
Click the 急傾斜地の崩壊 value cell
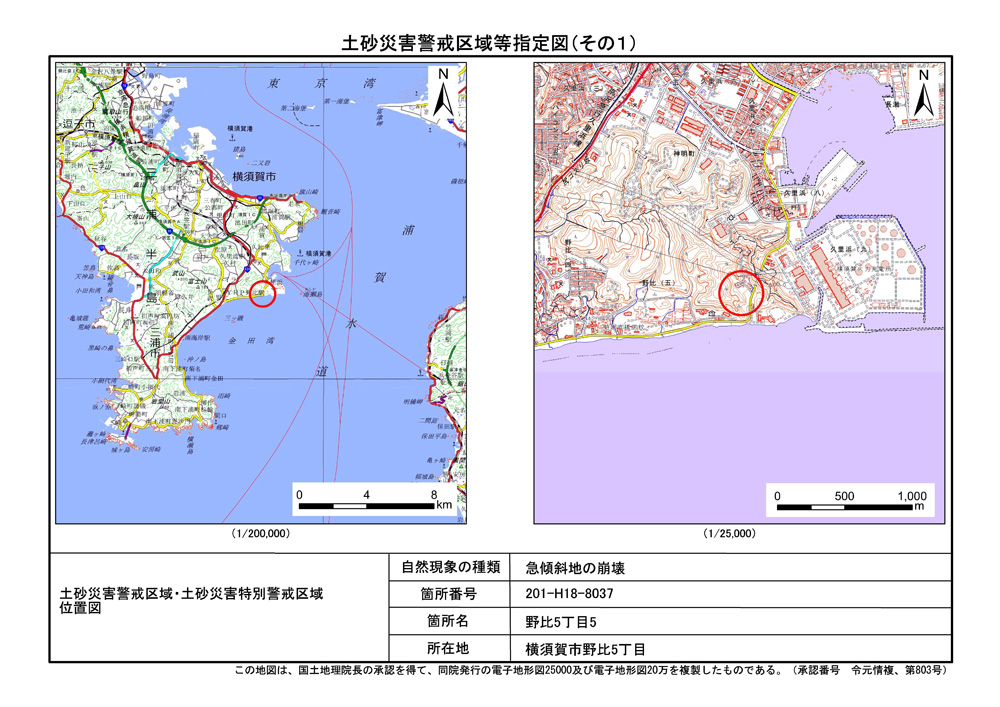click(575, 567)
